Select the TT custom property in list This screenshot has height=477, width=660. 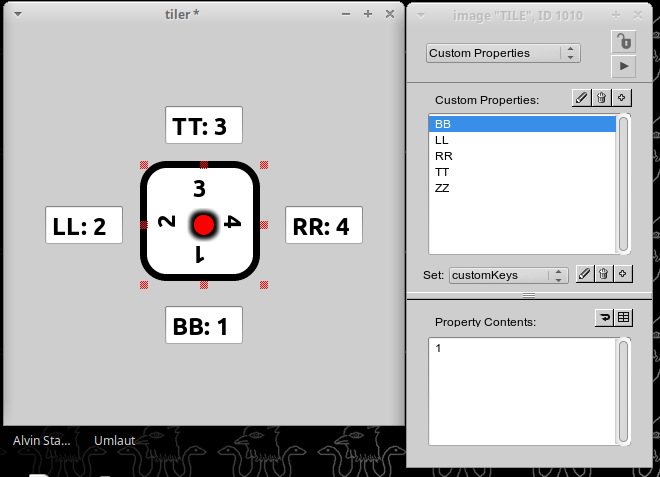click(x=442, y=172)
